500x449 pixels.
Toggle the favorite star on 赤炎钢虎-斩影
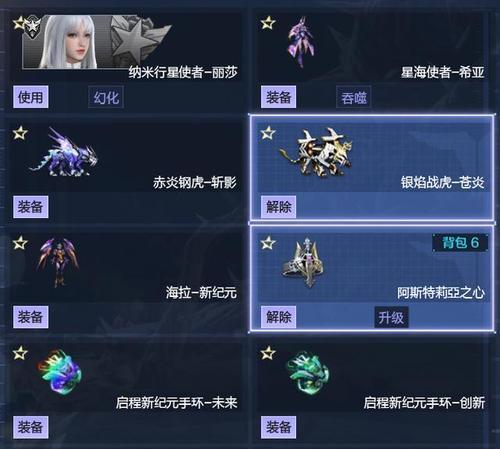pos(20,133)
